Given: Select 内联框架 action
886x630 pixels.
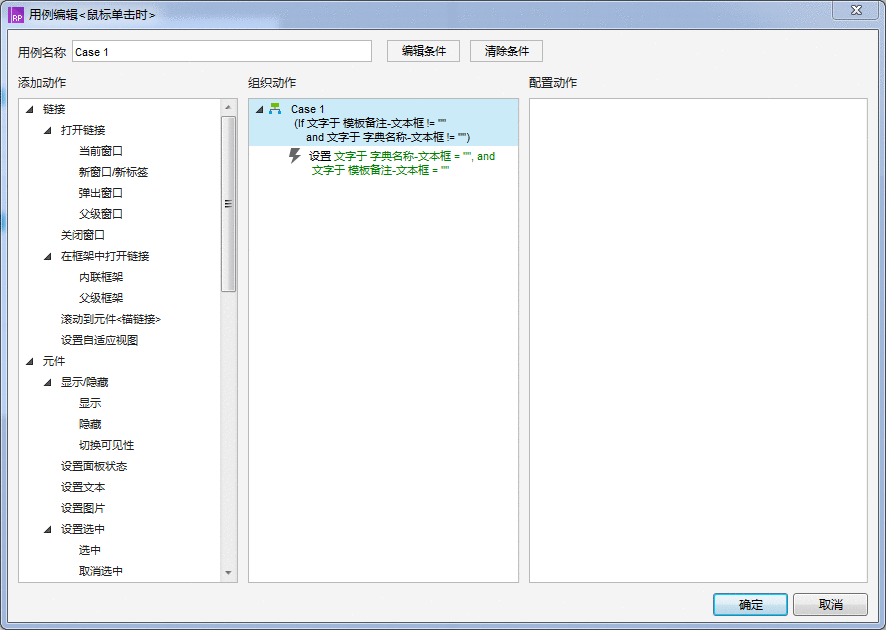Looking at the screenshot, I should (x=101, y=277).
